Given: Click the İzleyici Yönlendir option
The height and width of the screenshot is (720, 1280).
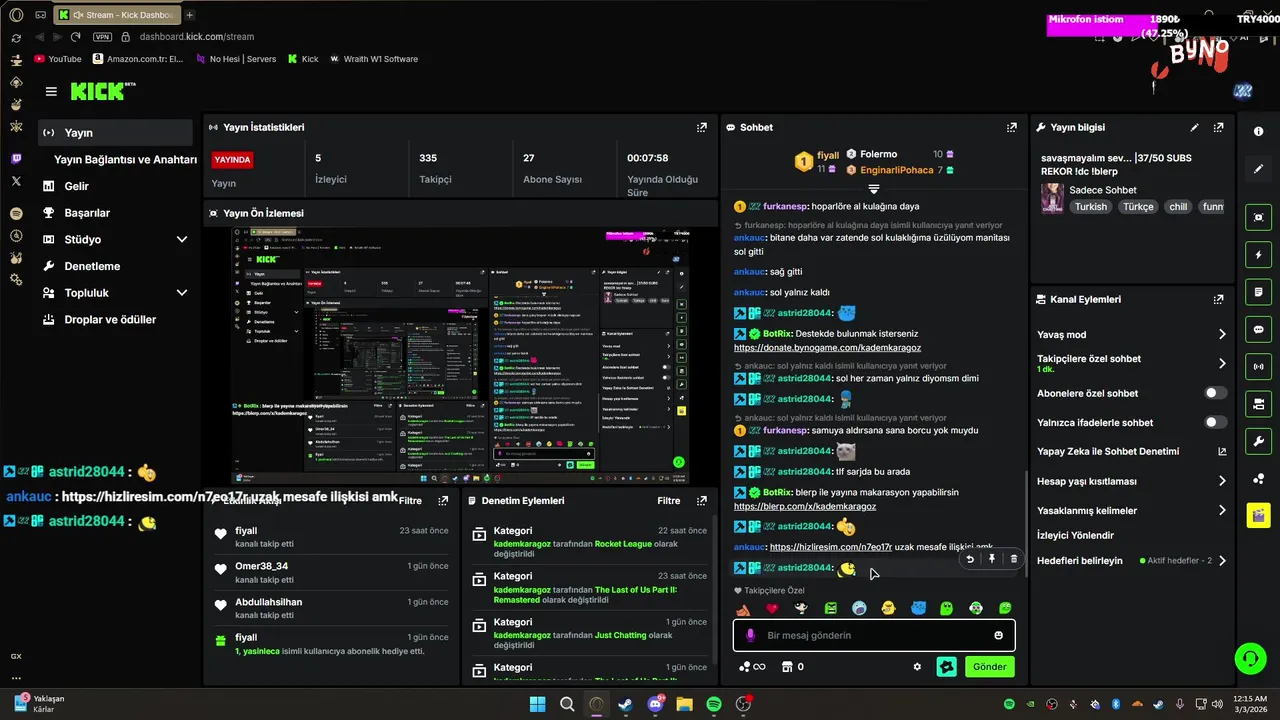Looking at the screenshot, I should [1075, 535].
